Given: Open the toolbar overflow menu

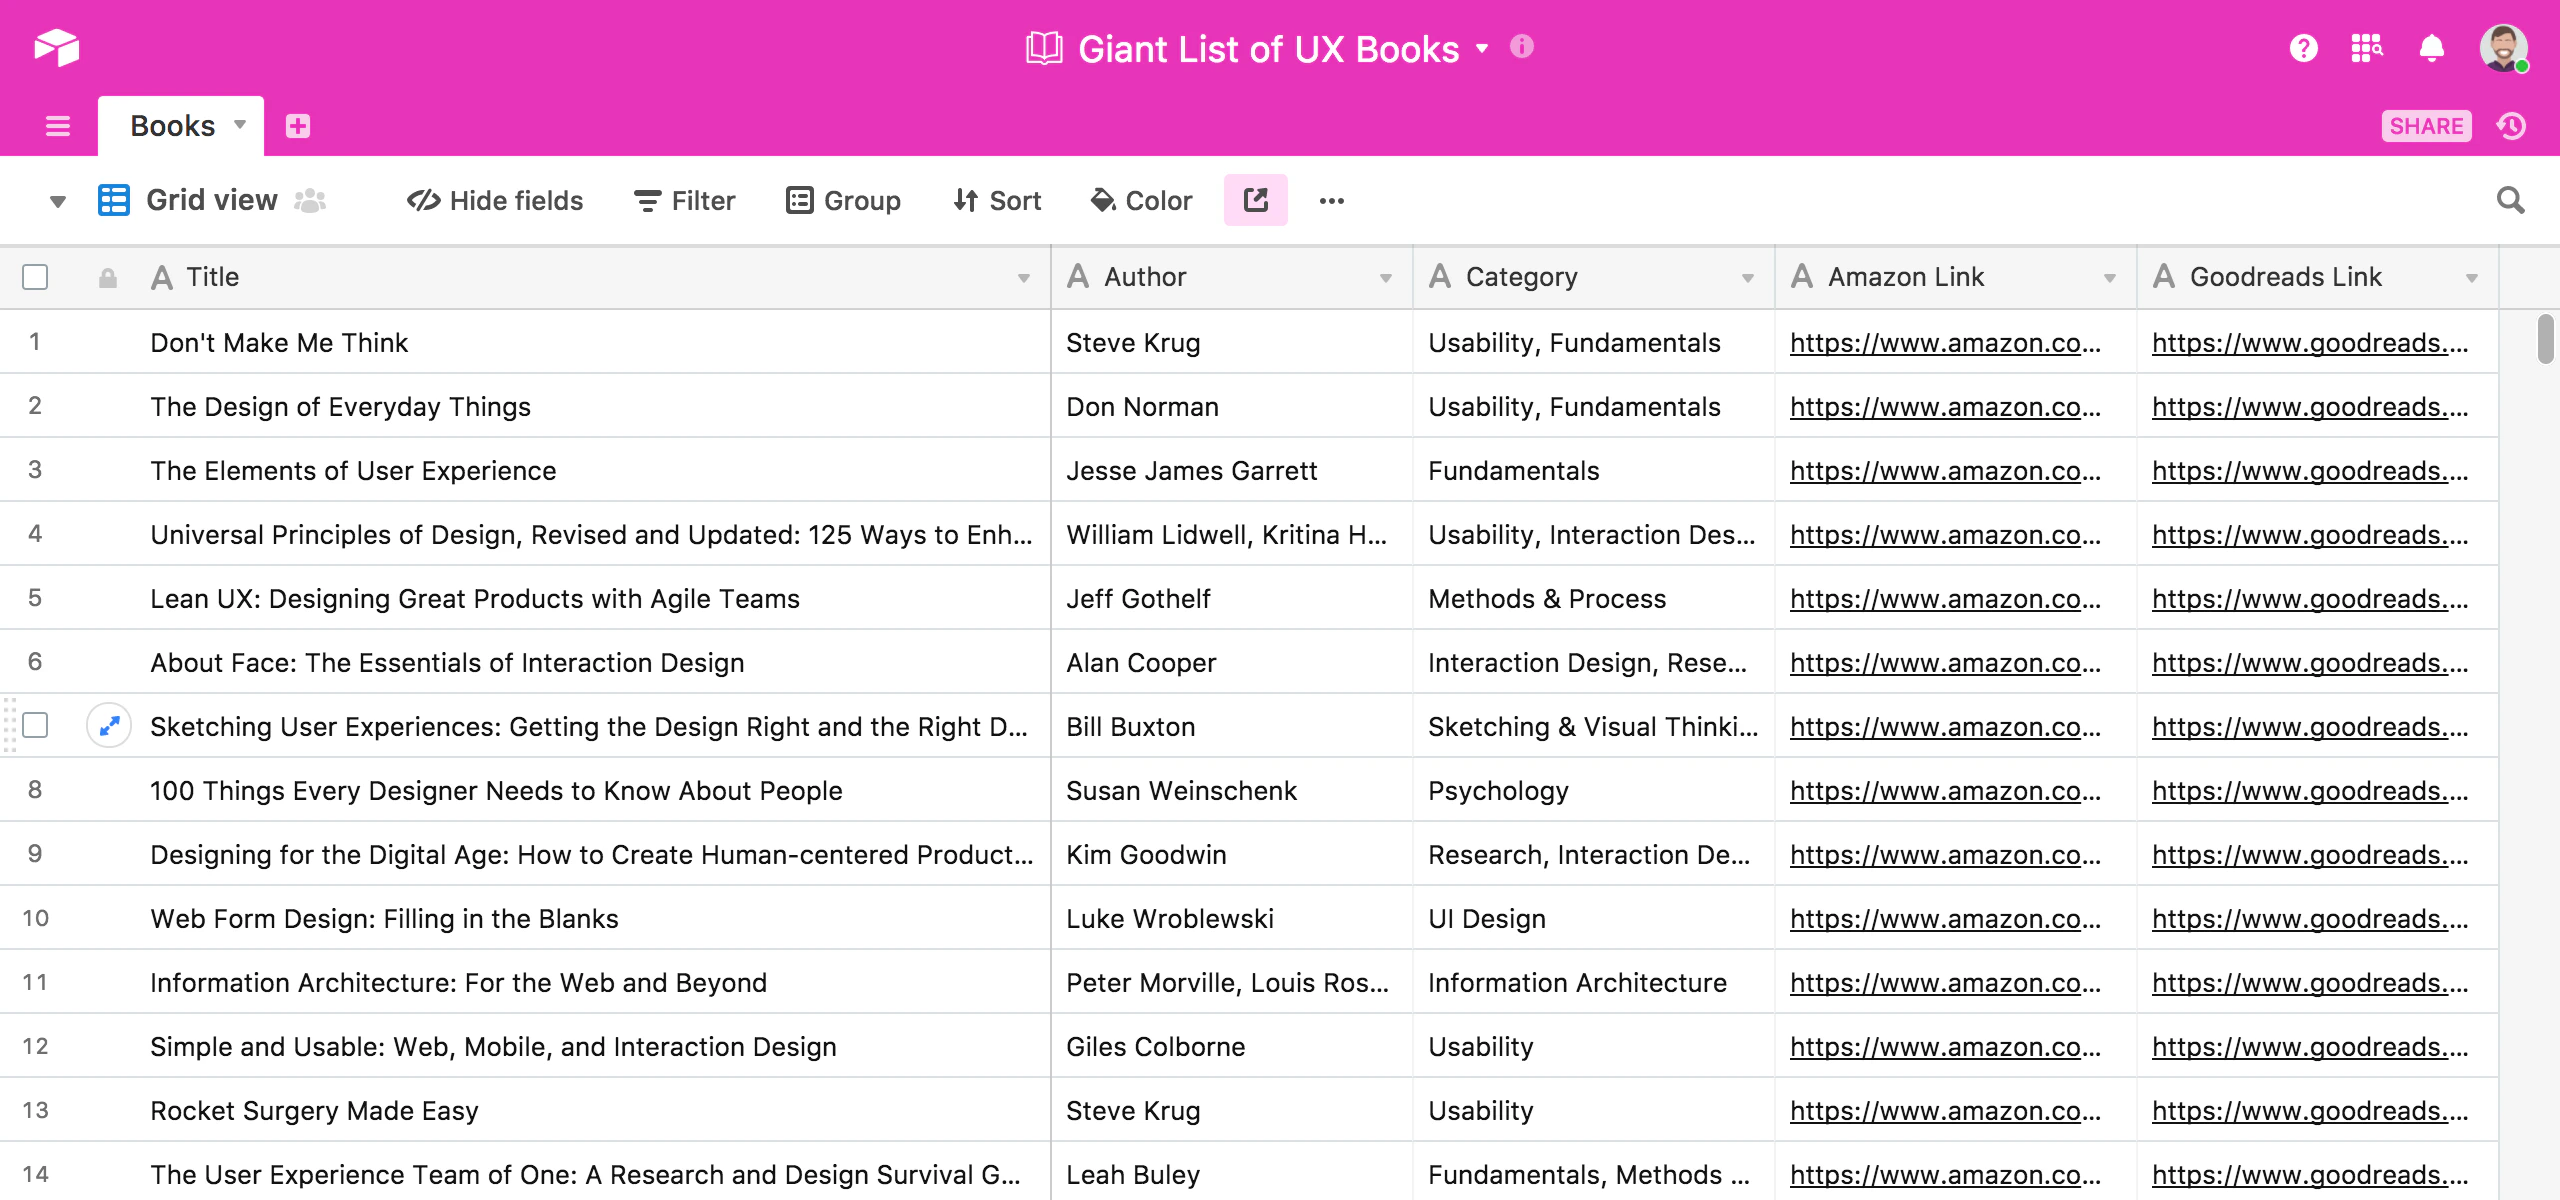Looking at the screenshot, I should point(1333,200).
